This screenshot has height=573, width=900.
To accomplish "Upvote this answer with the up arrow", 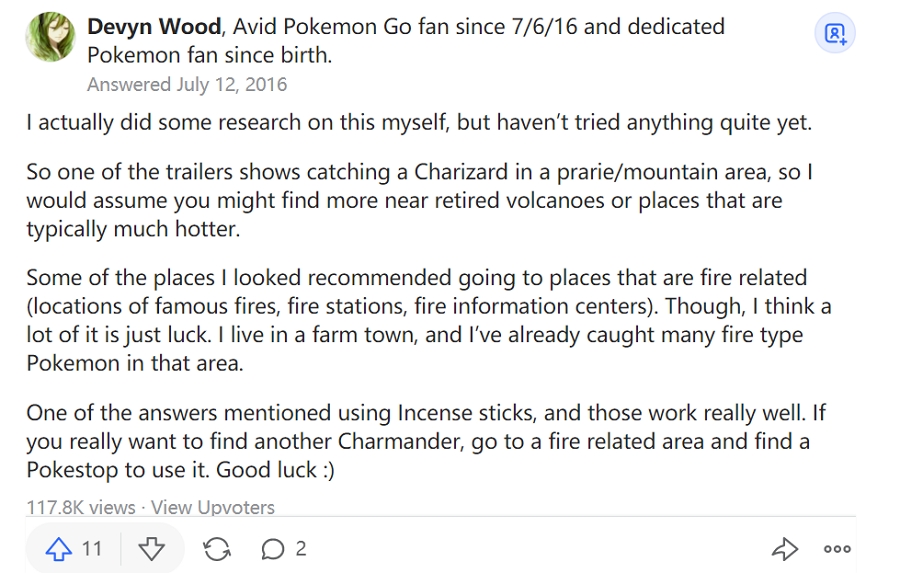I will tap(60, 548).
